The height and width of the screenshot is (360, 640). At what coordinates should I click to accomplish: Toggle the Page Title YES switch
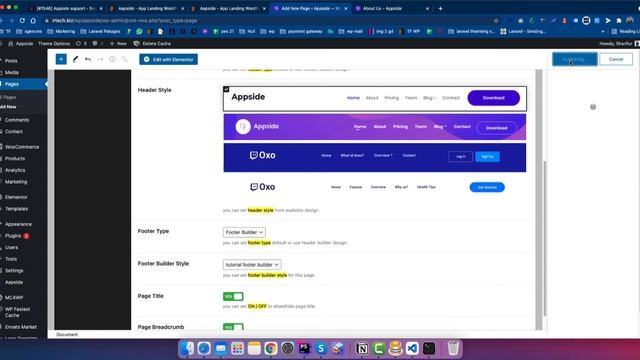[x=233, y=296]
